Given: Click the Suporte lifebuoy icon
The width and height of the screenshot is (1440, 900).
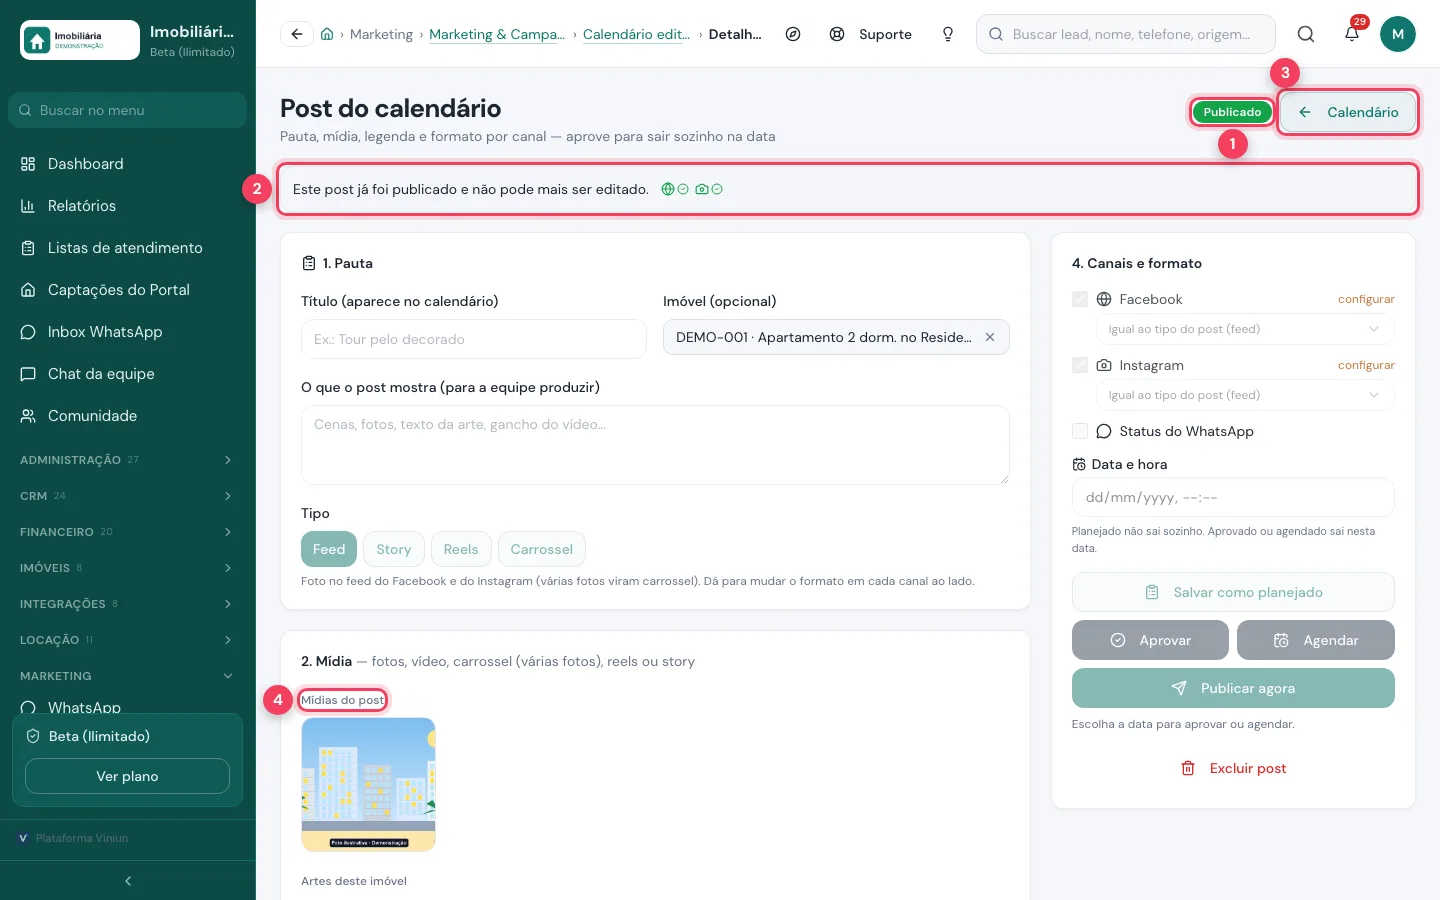Looking at the screenshot, I should pos(837,34).
